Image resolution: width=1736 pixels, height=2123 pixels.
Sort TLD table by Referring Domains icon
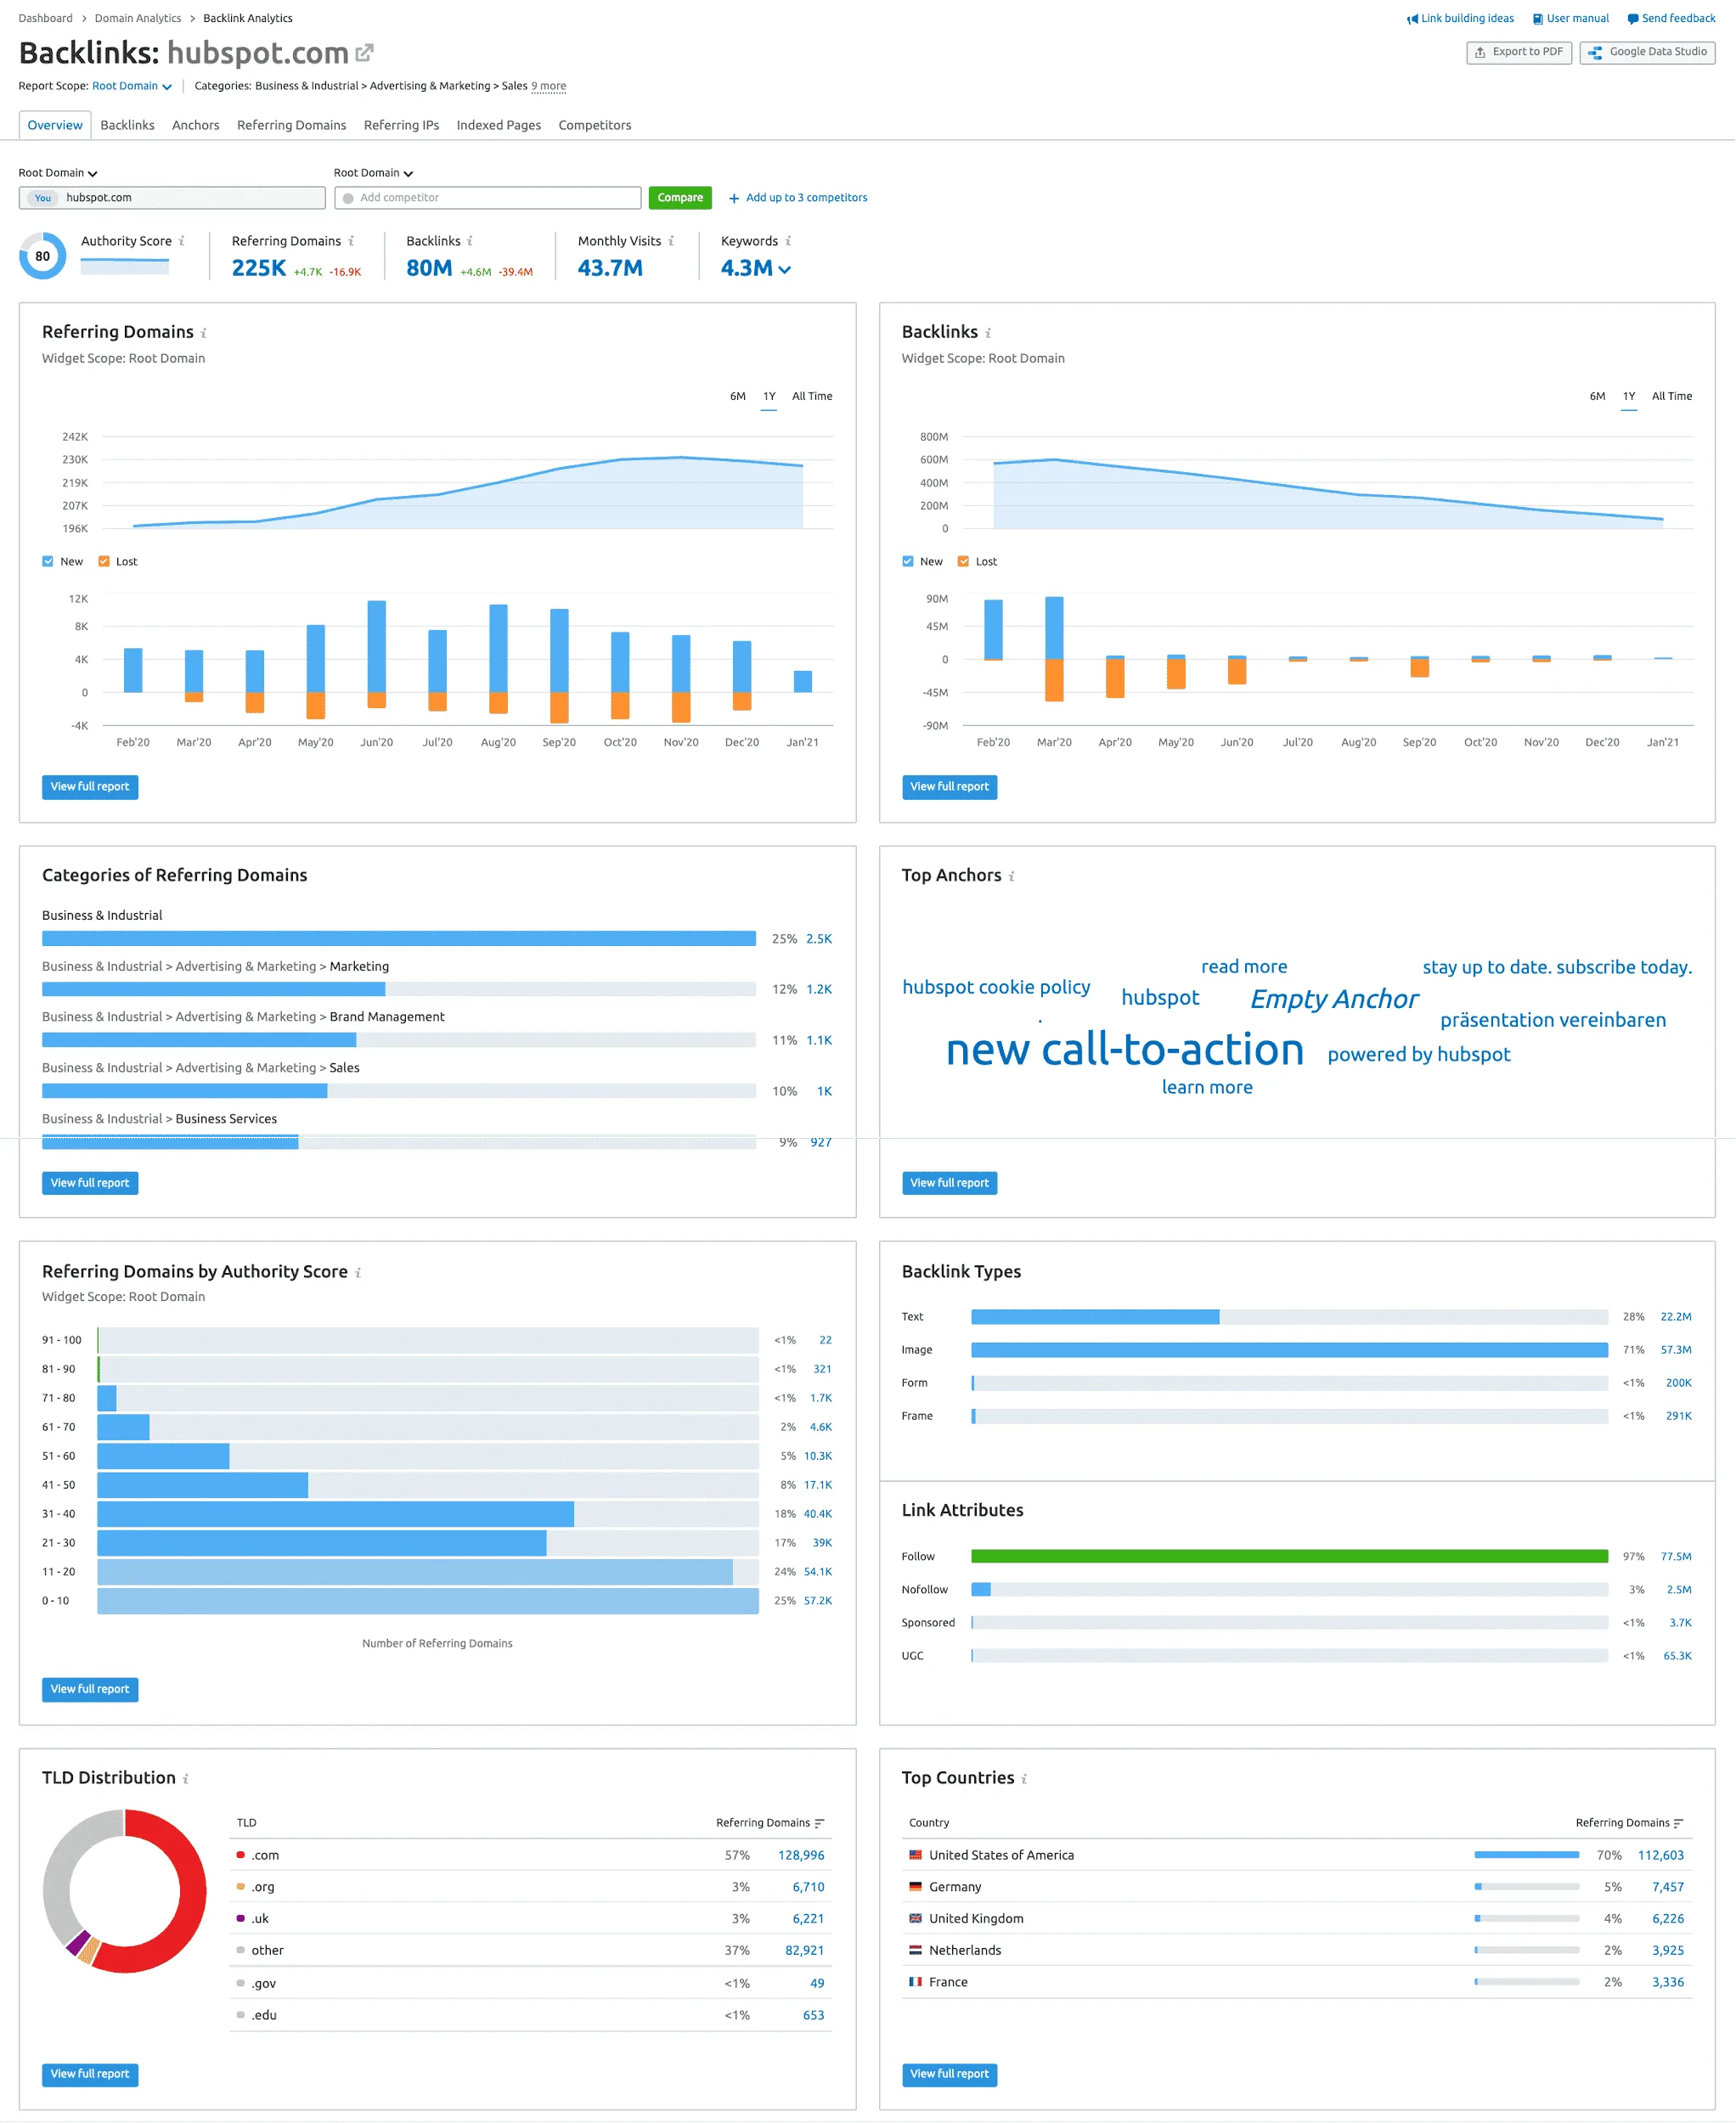coord(819,1823)
